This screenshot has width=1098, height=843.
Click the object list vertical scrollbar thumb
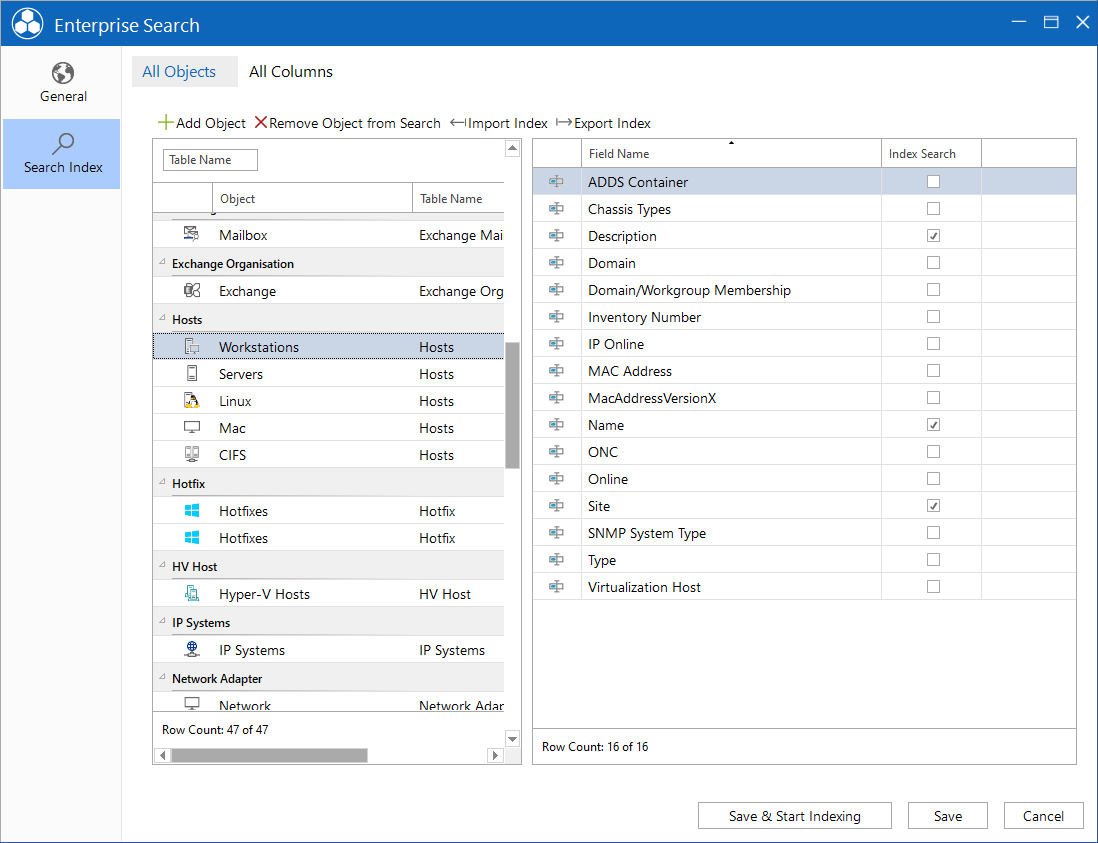(513, 405)
